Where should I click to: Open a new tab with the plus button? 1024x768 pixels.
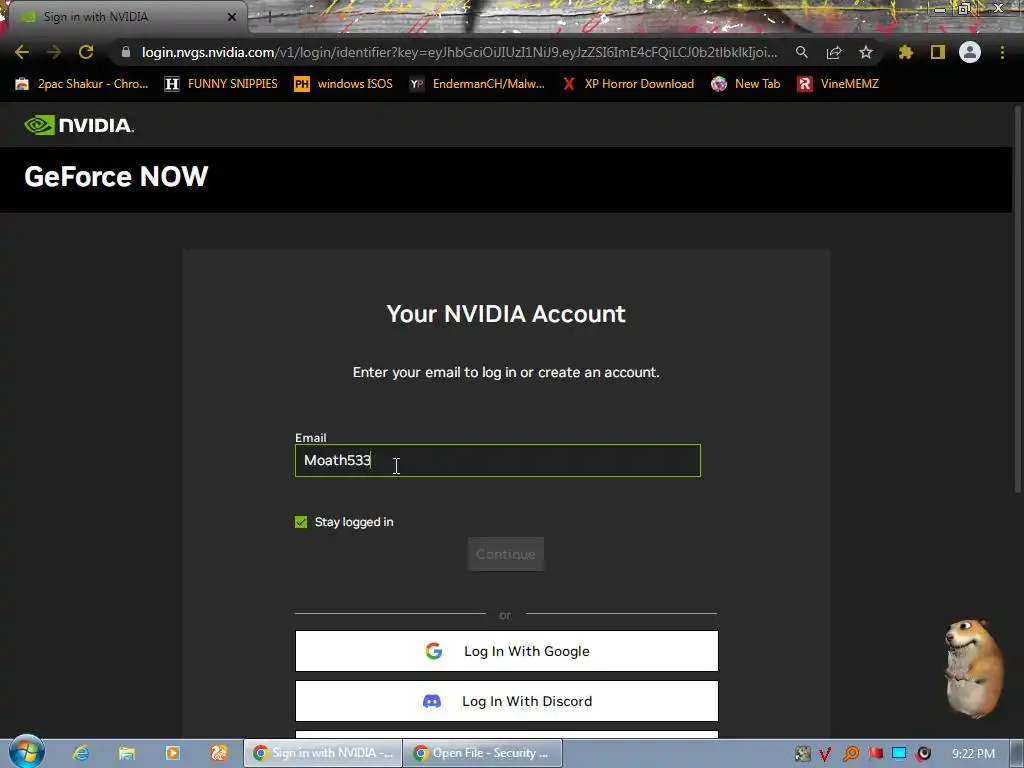point(268,17)
